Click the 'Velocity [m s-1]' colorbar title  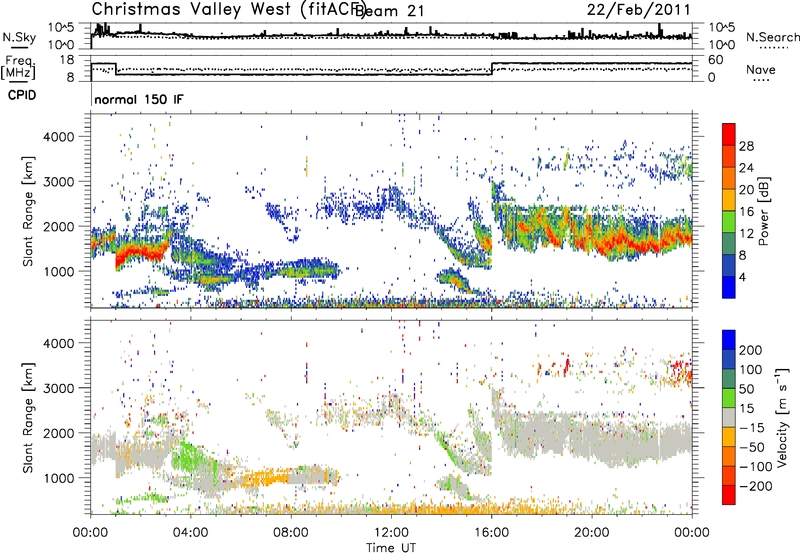coord(782,417)
